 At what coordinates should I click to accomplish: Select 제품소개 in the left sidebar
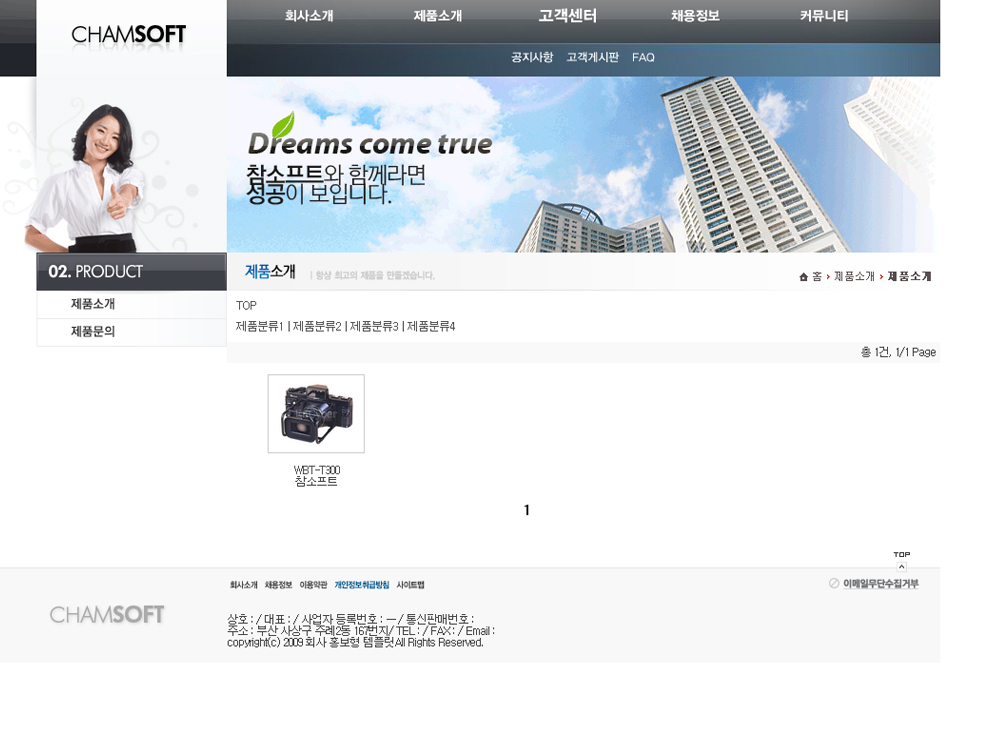(93, 304)
